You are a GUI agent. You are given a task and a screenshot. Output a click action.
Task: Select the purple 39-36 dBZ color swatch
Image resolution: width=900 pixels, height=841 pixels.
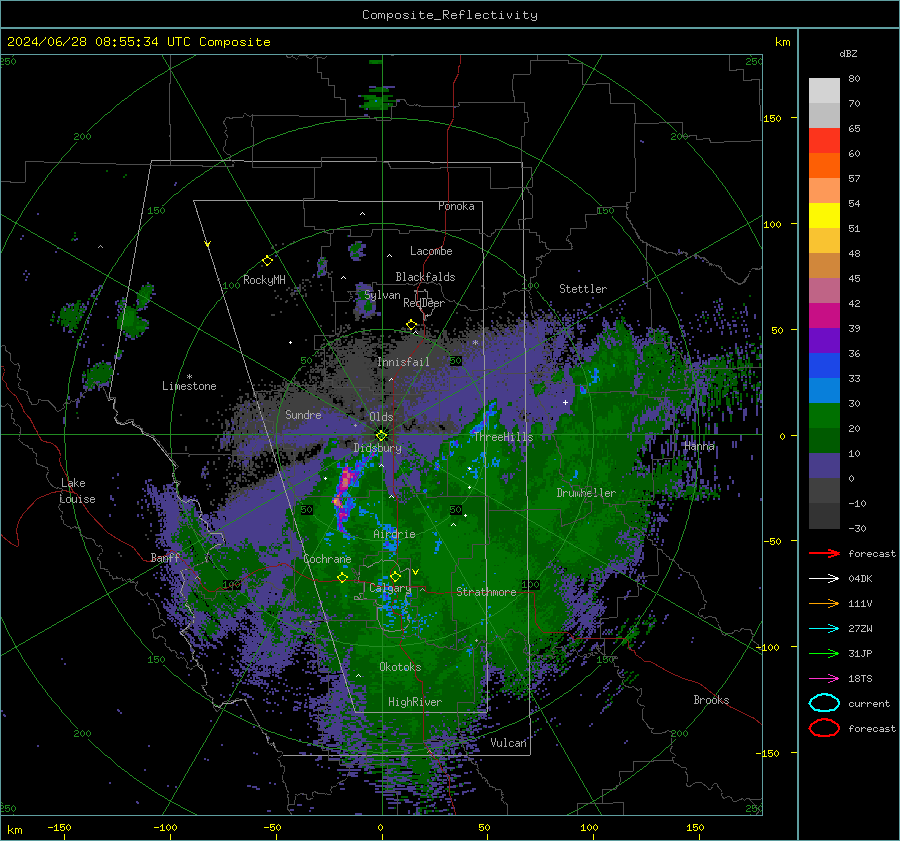click(824, 340)
